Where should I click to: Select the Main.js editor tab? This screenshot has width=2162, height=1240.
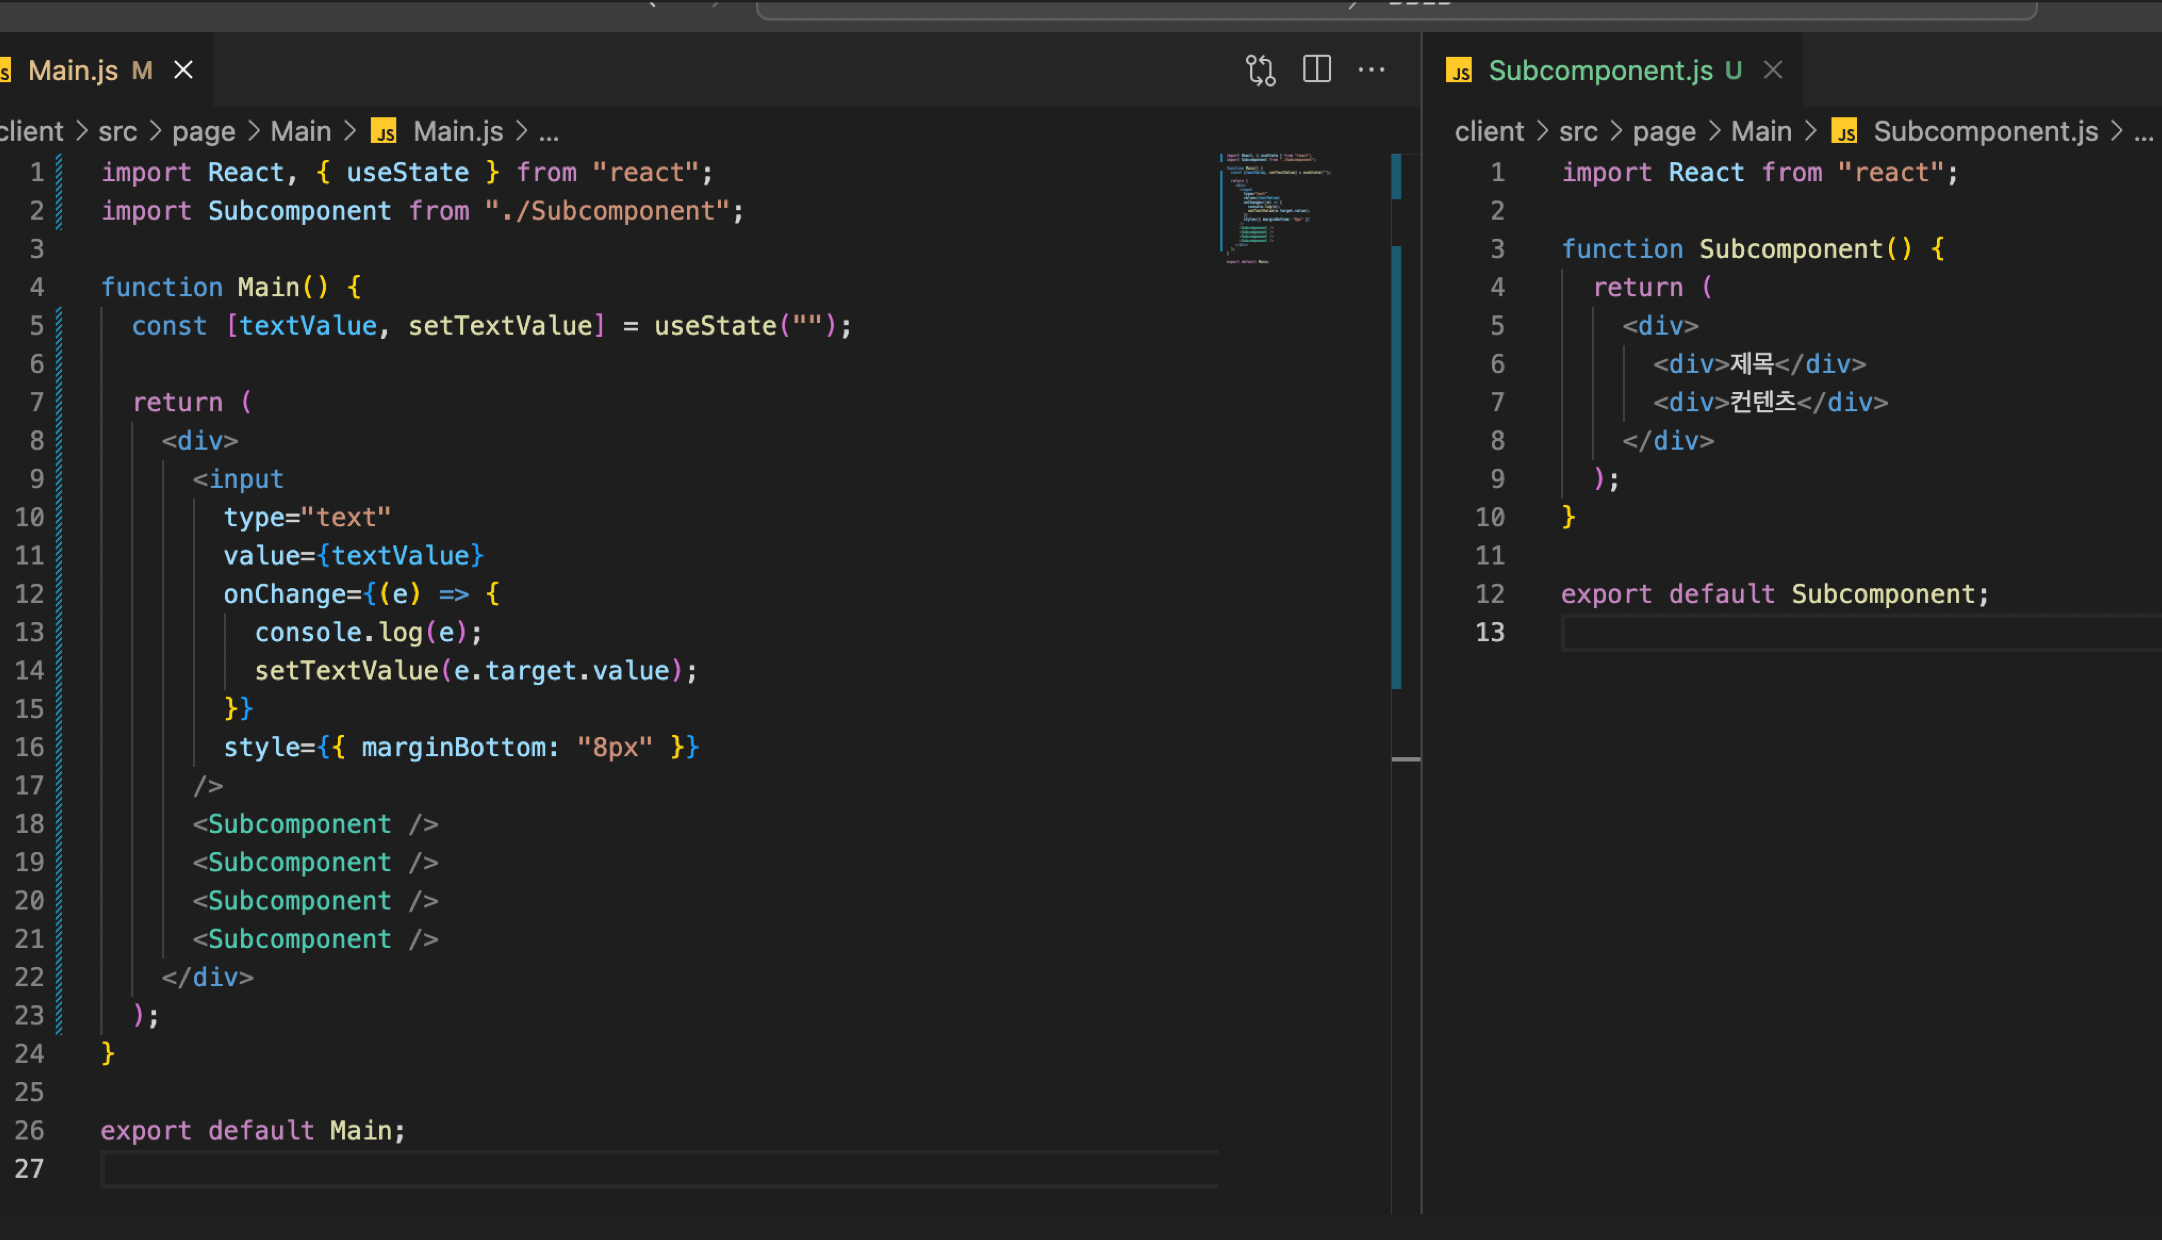73,70
